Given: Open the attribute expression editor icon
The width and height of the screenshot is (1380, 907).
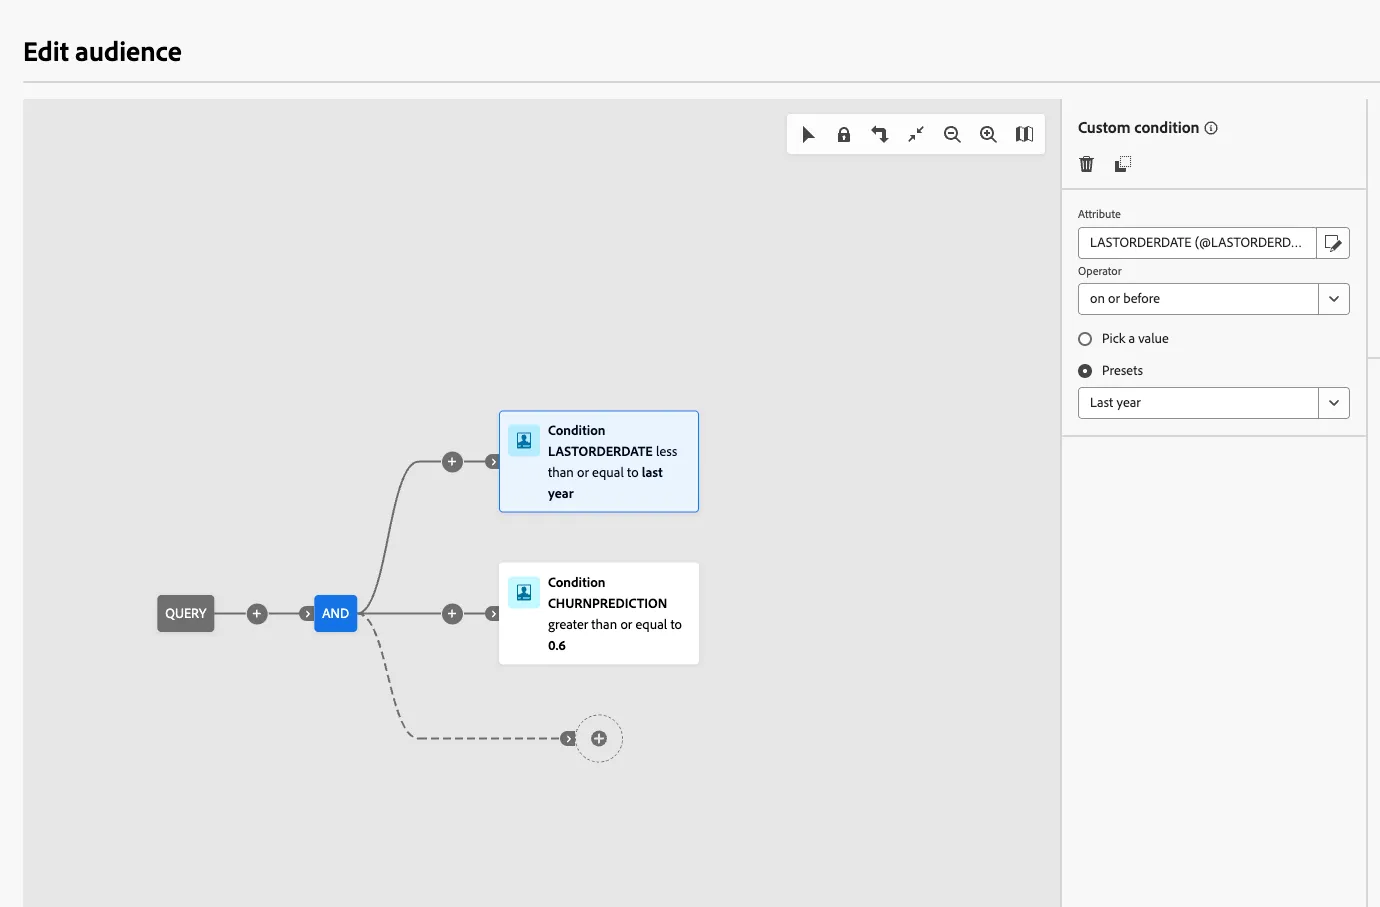Looking at the screenshot, I should (1333, 243).
